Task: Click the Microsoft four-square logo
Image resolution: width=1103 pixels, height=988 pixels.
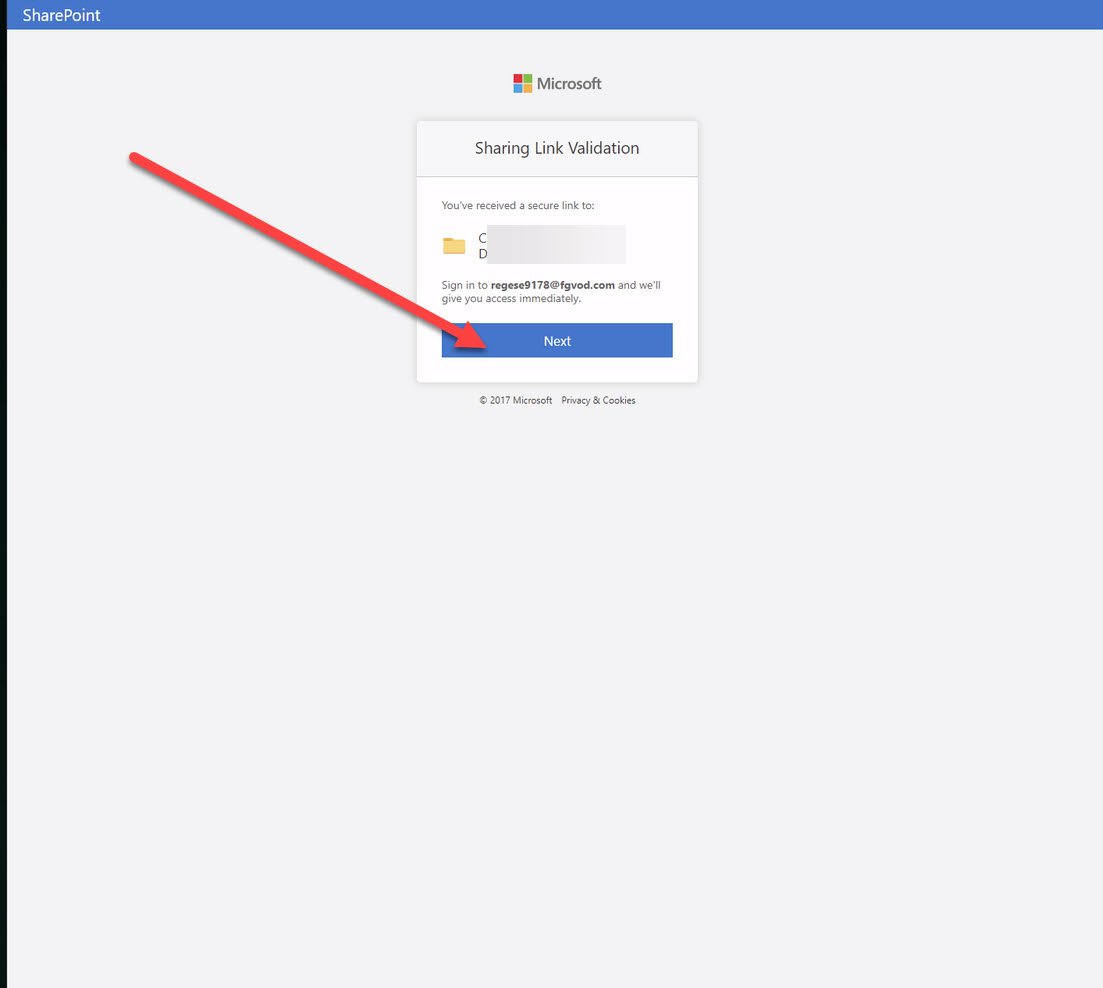Action: tap(523, 84)
